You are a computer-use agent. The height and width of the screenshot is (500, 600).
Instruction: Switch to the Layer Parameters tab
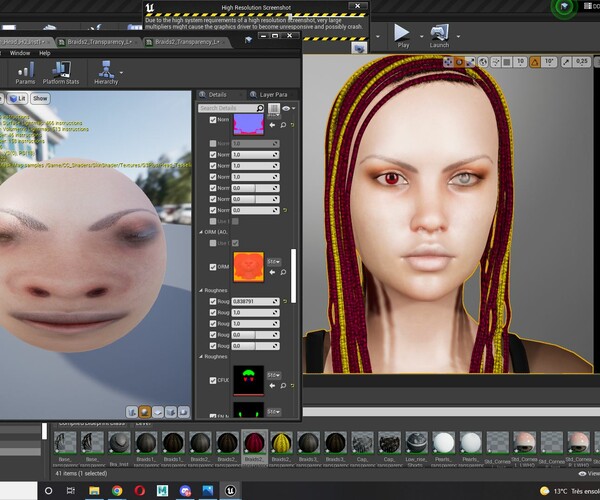pos(273,94)
